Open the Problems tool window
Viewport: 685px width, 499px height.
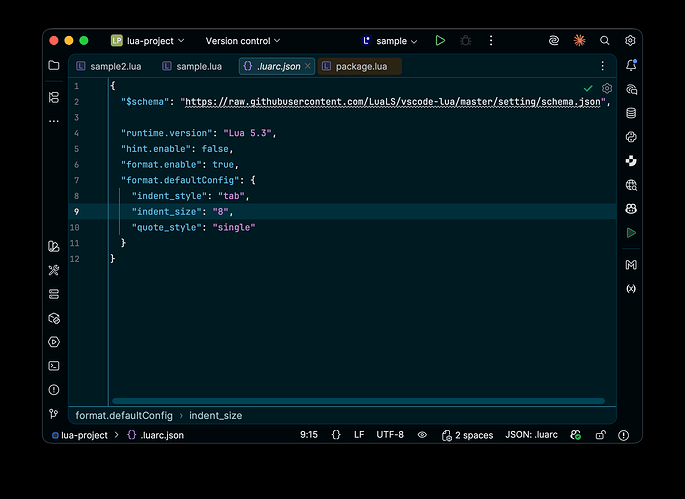pyautogui.click(x=54, y=390)
